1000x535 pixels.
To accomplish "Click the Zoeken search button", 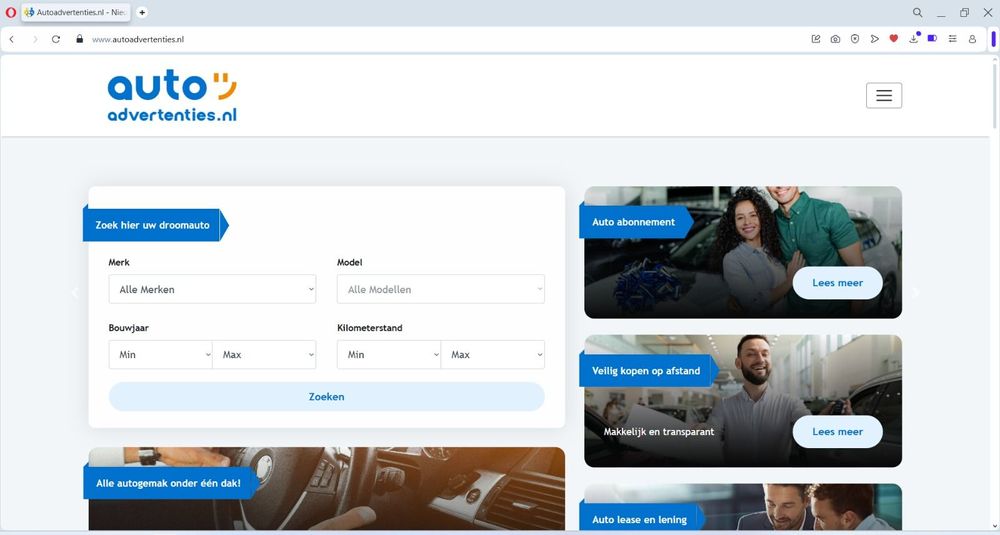I will [x=327, y=397].
